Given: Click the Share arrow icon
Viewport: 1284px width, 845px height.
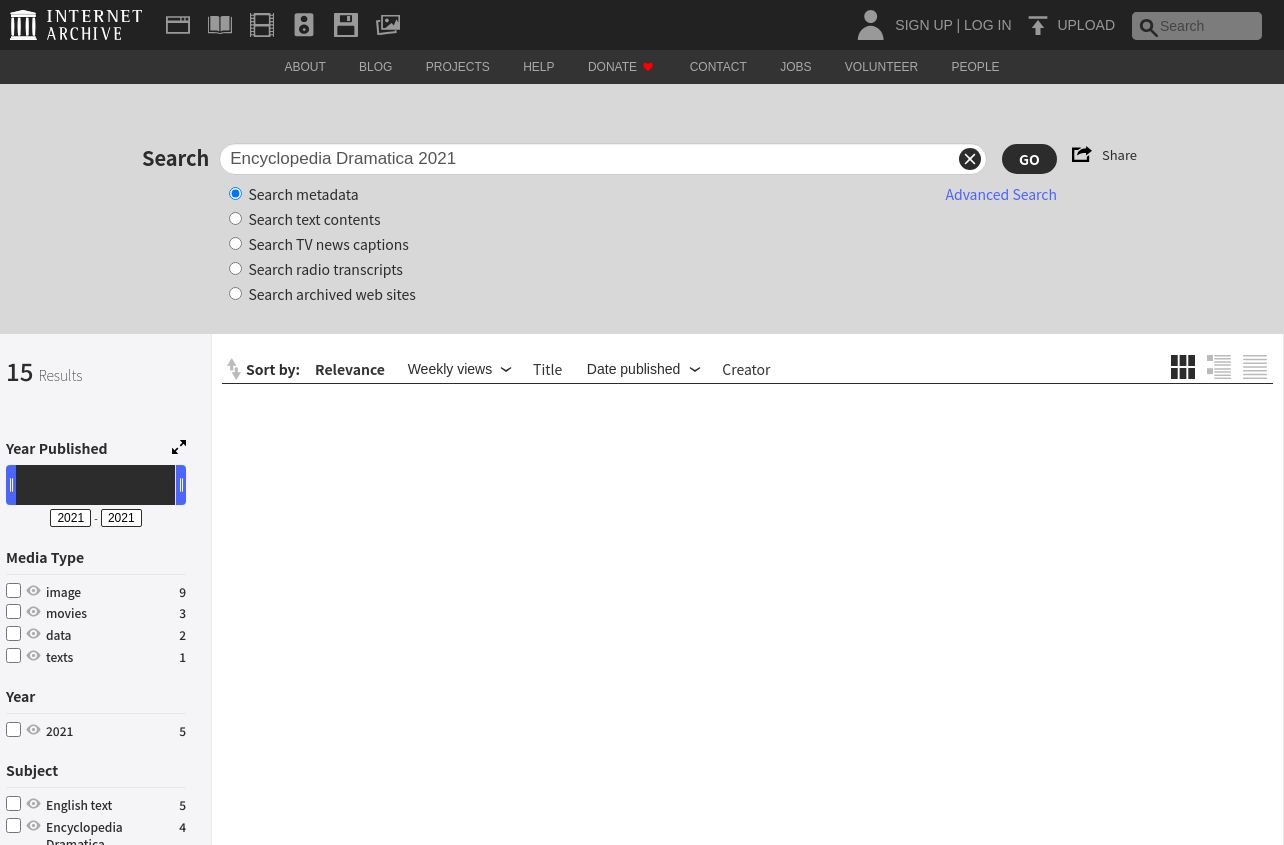Looking at the screenshot, I should pyautogui.click(x=1081, y=154).
